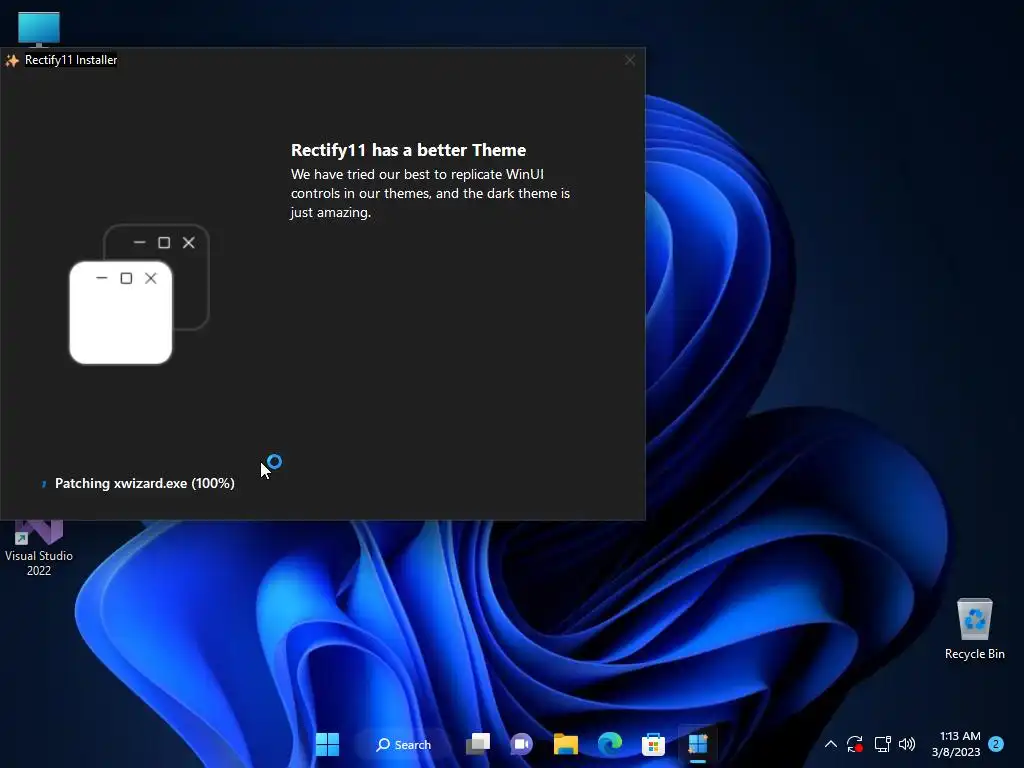Open the Windows Start menu

click(x=327, y=744)
